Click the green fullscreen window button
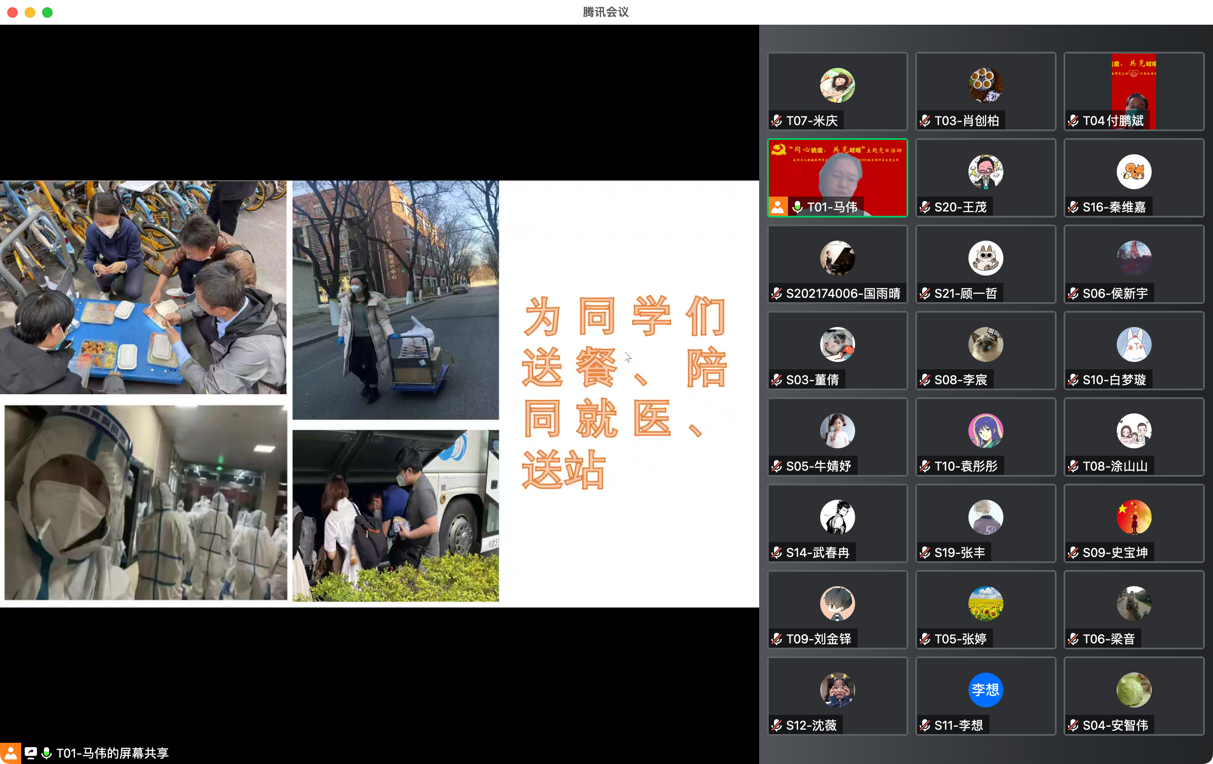The image size is (1213, 764). (x=47, y=12)
